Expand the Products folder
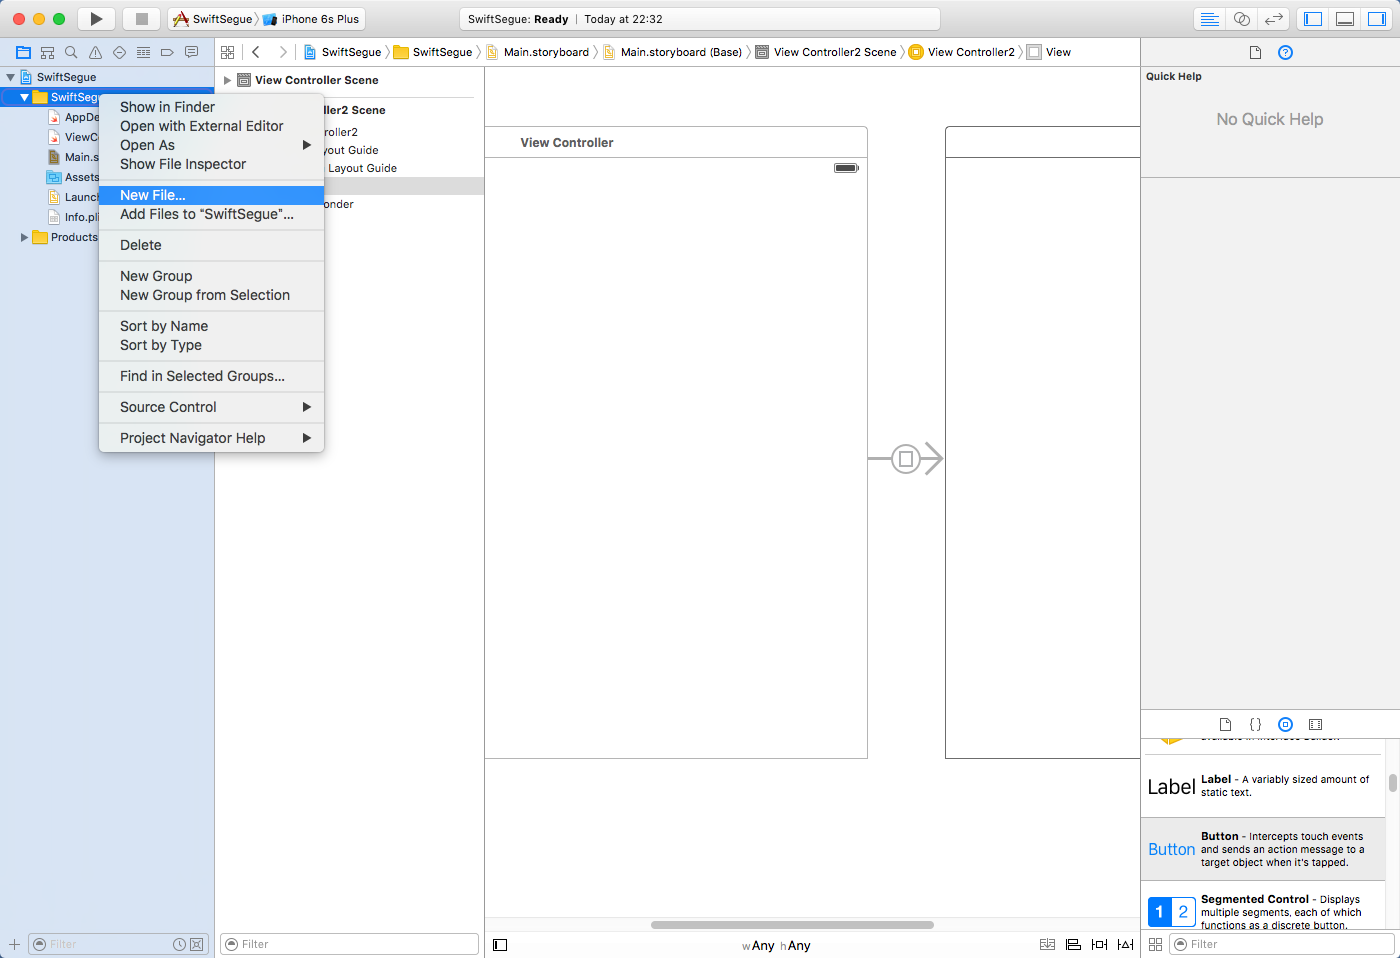Image resolution: width=1400 pixels, height=958 pixels. tap(24, 237)
